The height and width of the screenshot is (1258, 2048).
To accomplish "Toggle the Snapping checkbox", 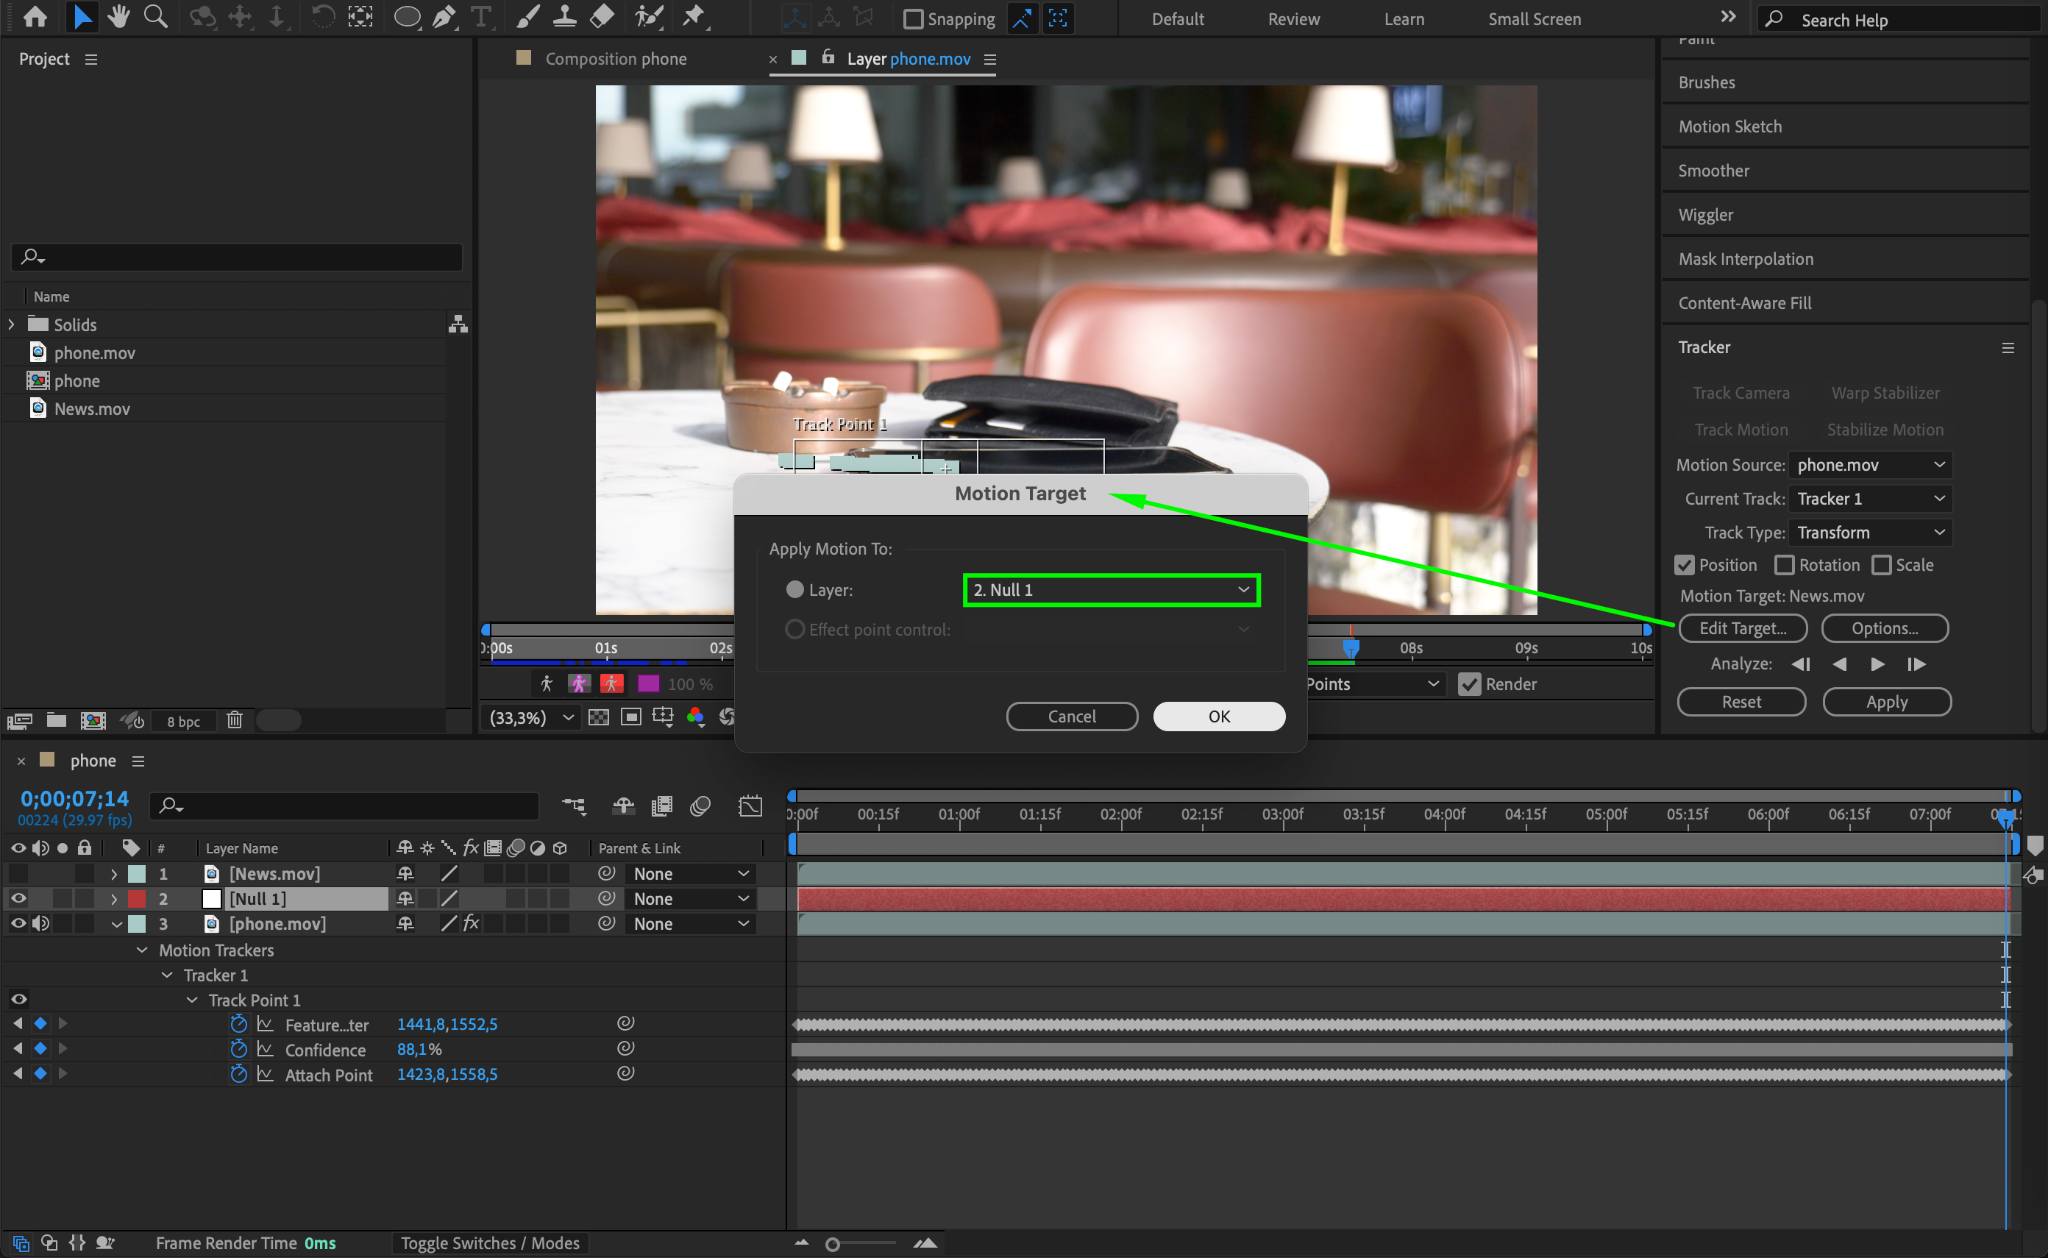I will pyautogui.click(x=913, y=19).
